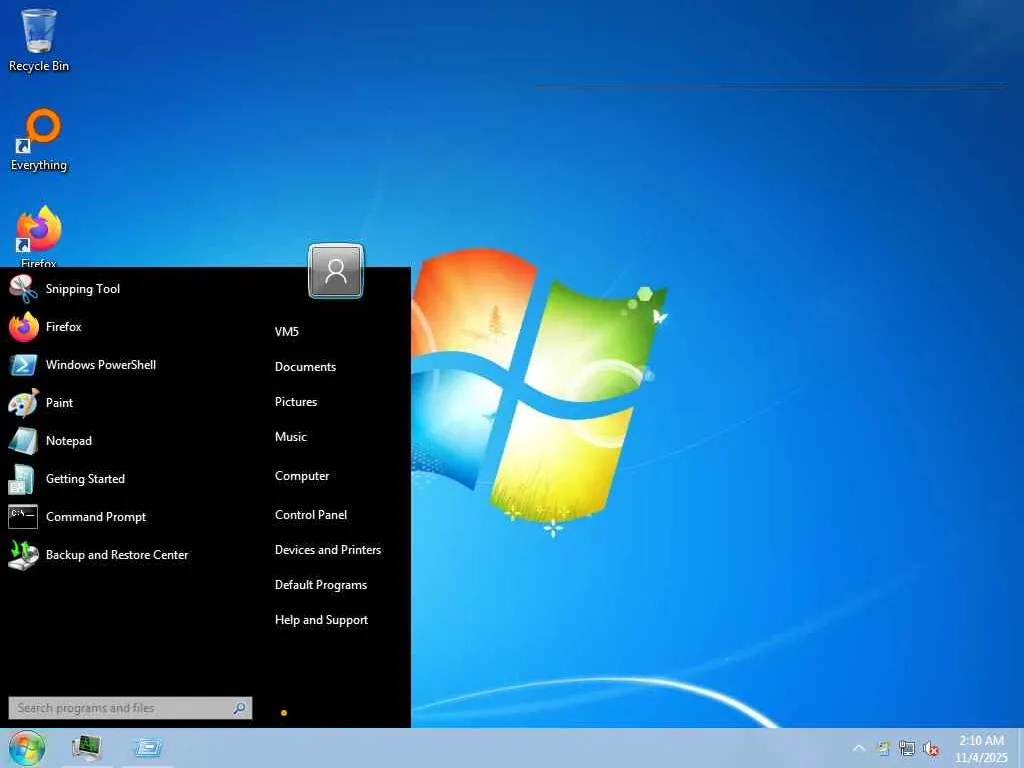
Task: Click the Getting Started icon
Action: 22,479
